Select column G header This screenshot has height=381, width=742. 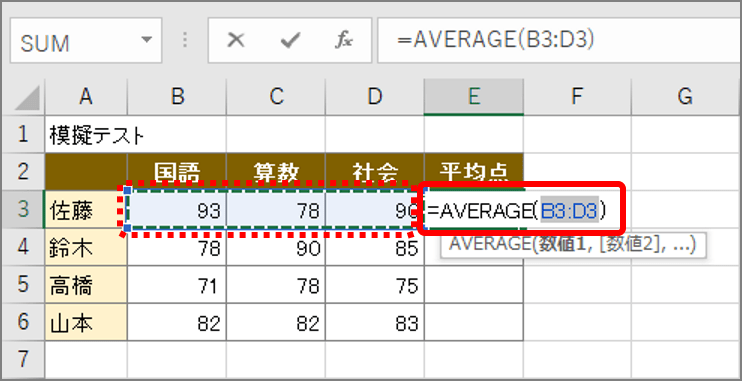tap(685, 97)
